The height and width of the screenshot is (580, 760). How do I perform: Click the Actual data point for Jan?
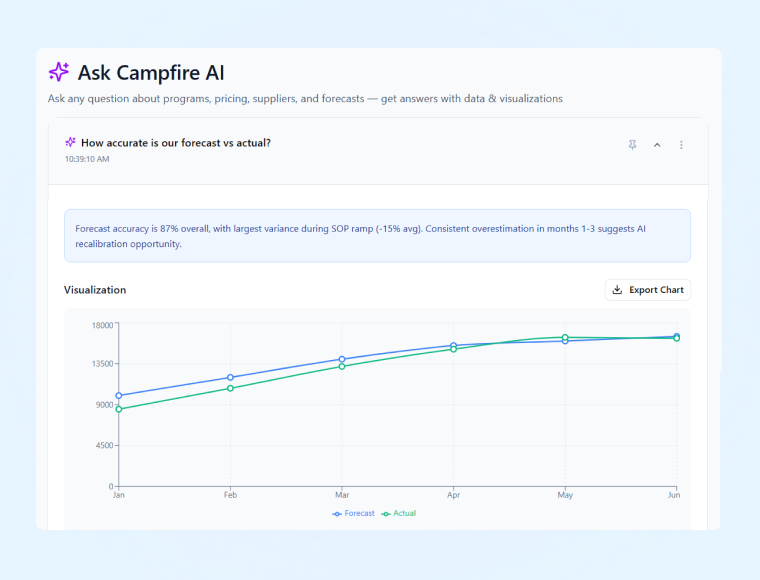(x=119, y=409)
